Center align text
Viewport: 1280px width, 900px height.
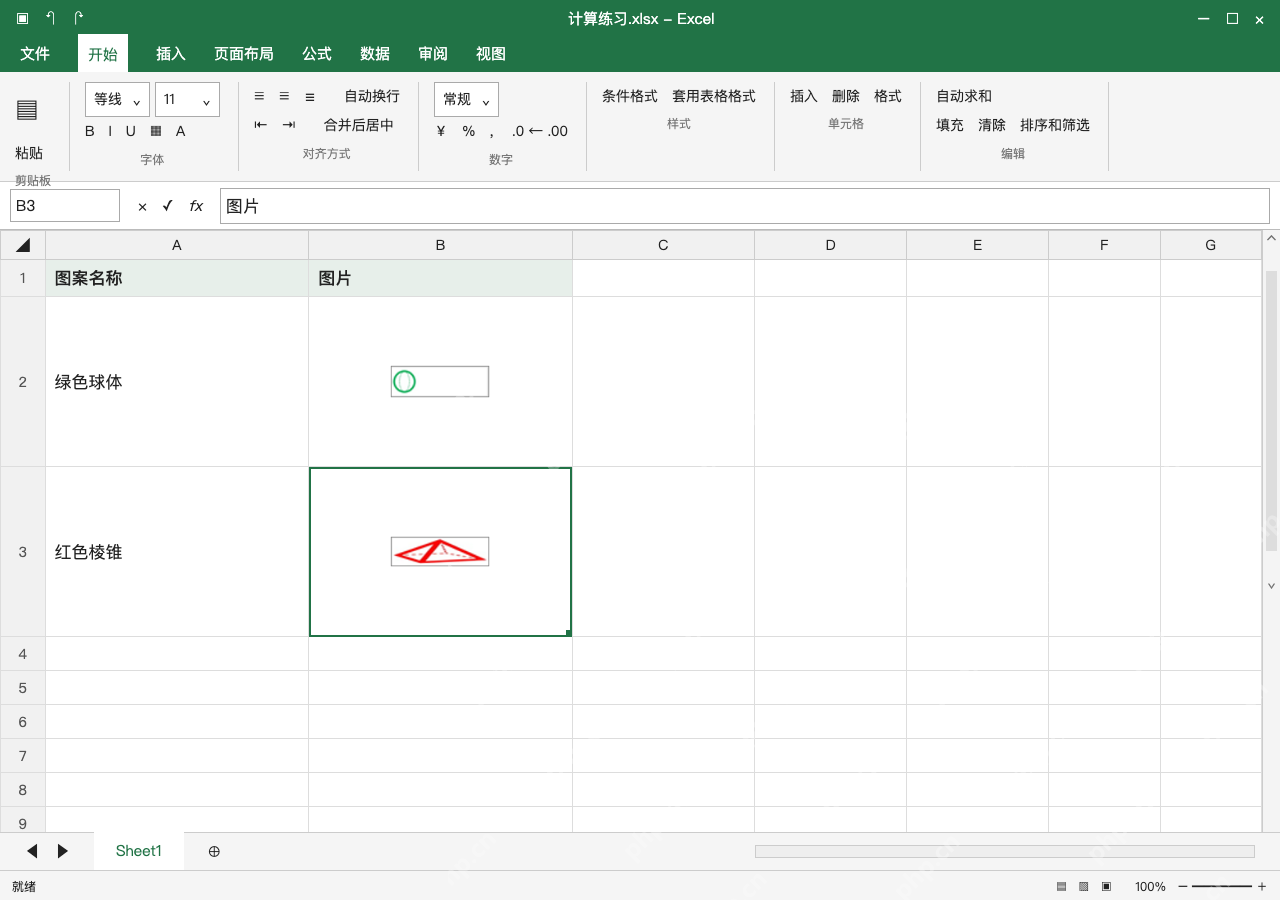tap(284, 96)
